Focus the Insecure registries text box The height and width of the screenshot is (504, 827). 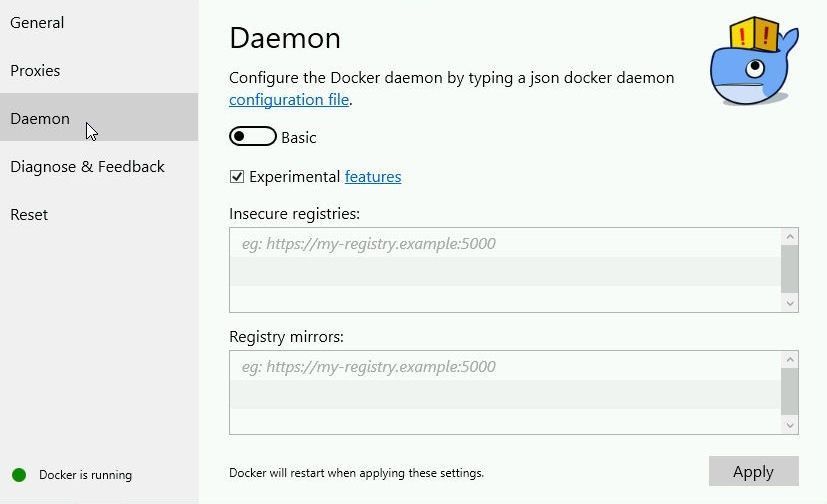click(505, 270)
